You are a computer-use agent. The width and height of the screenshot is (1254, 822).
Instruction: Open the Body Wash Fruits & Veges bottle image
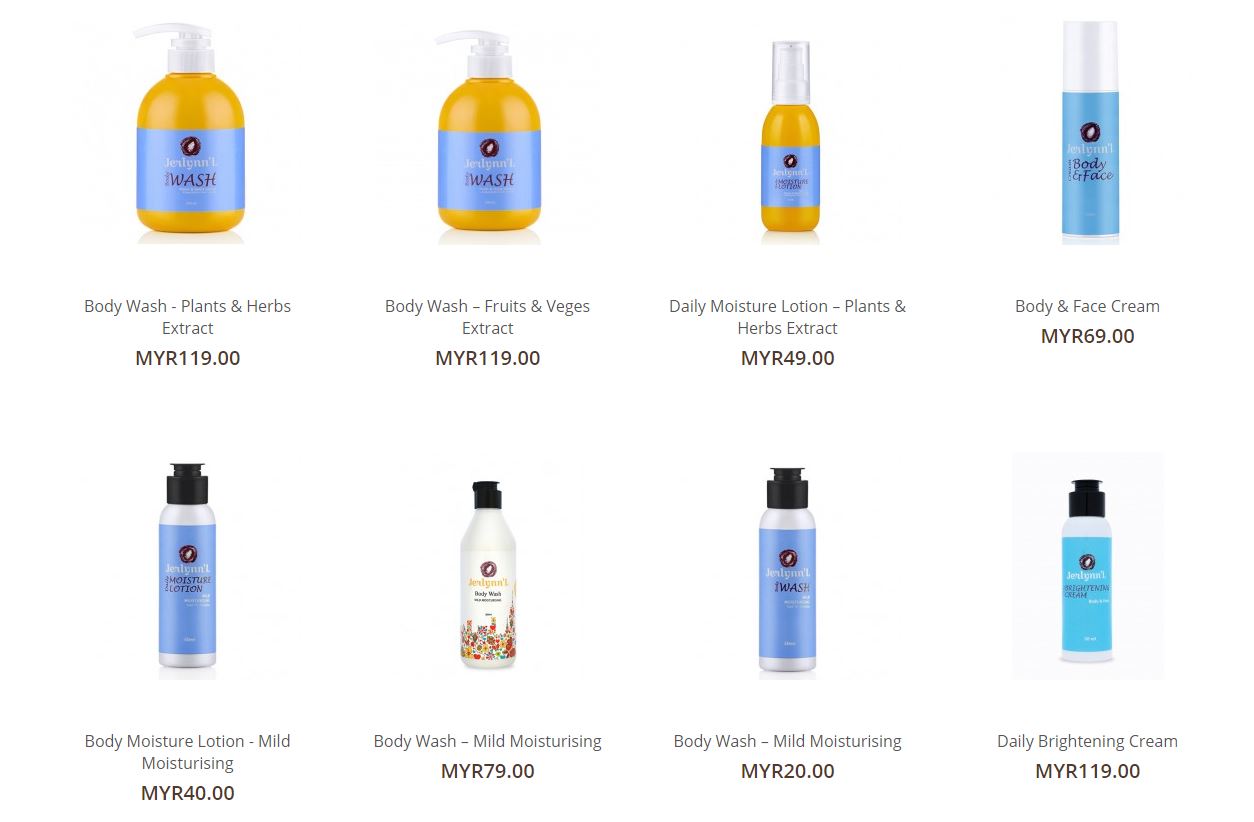[488, 133]
